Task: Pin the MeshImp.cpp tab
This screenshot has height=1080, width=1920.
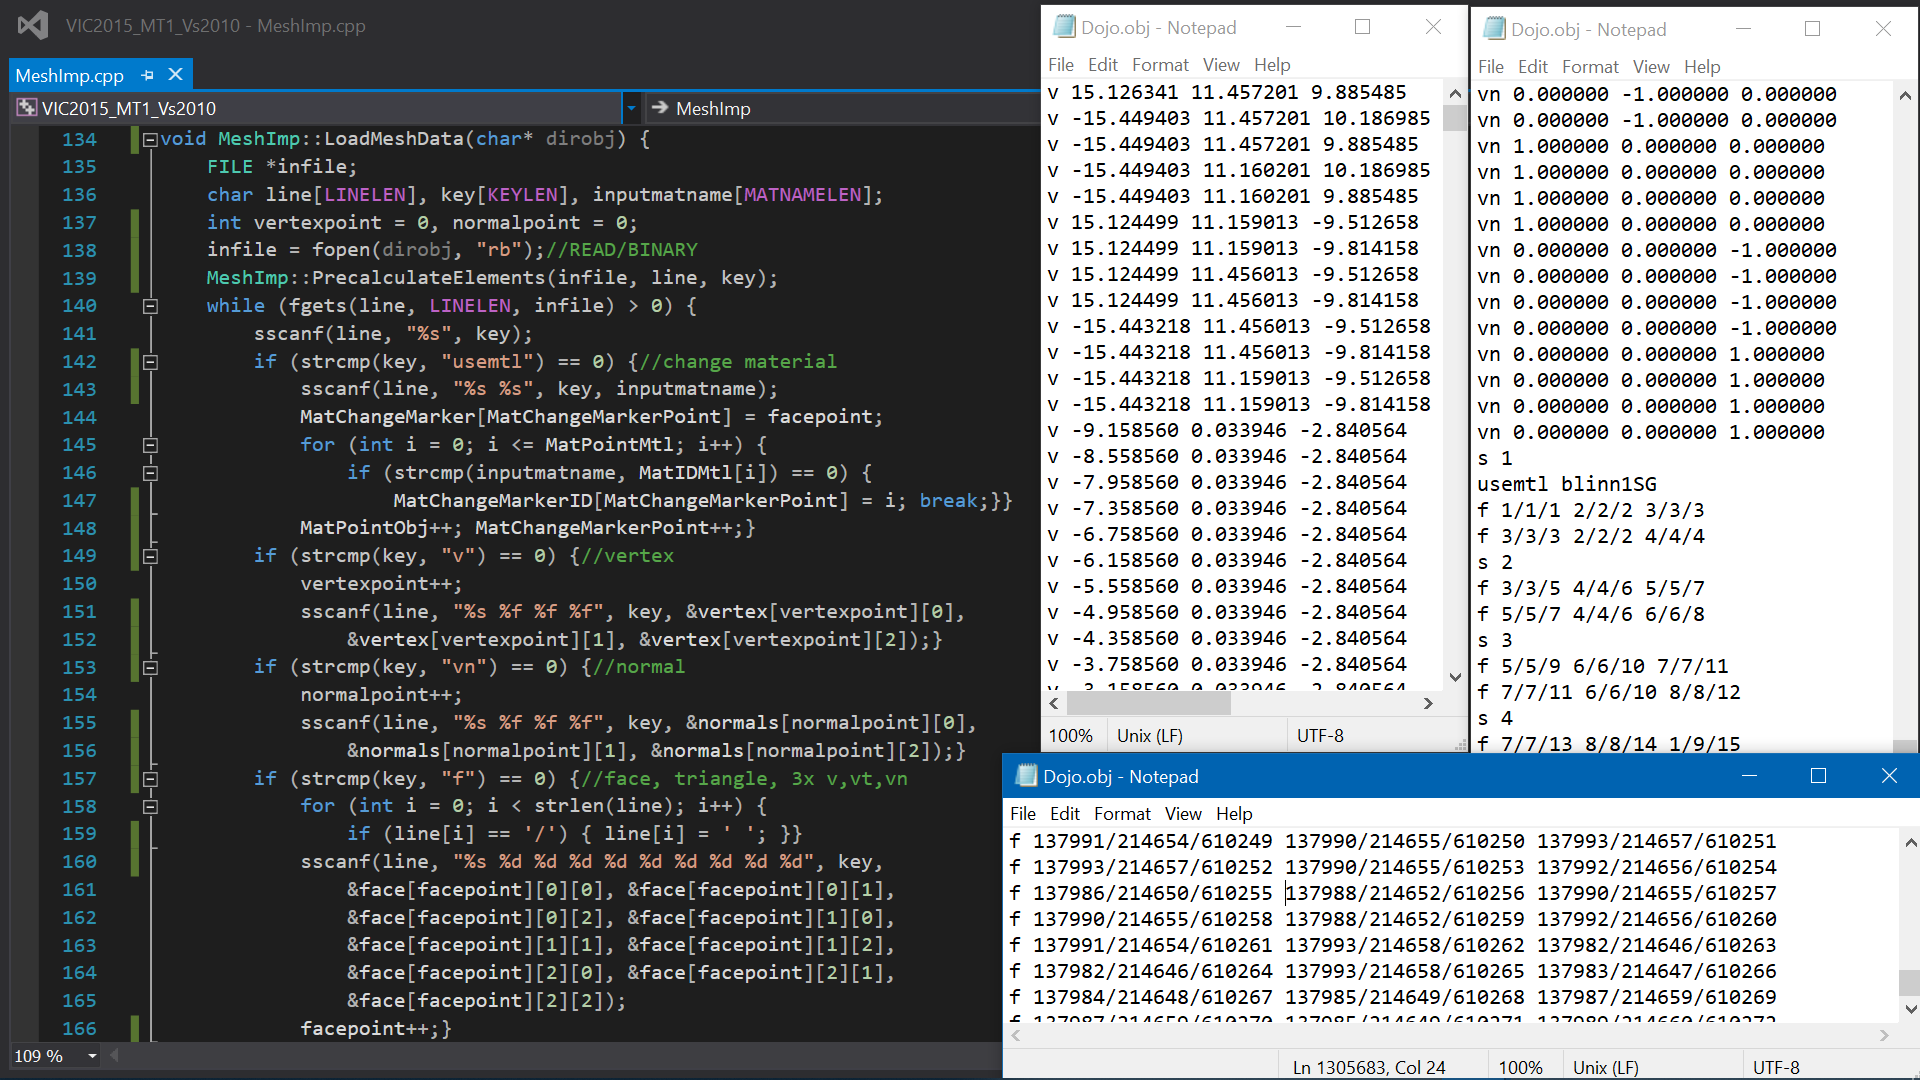Action: tap(148, 75)
